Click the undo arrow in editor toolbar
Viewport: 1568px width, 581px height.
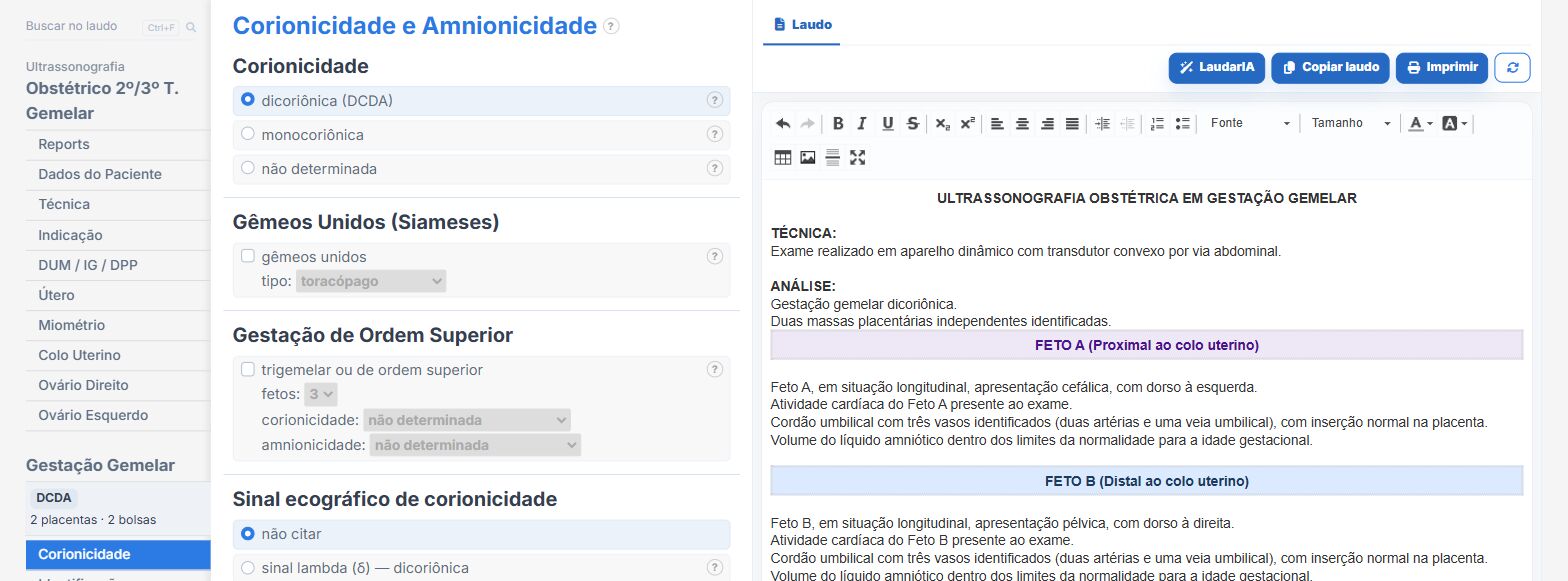coord(783,123)
